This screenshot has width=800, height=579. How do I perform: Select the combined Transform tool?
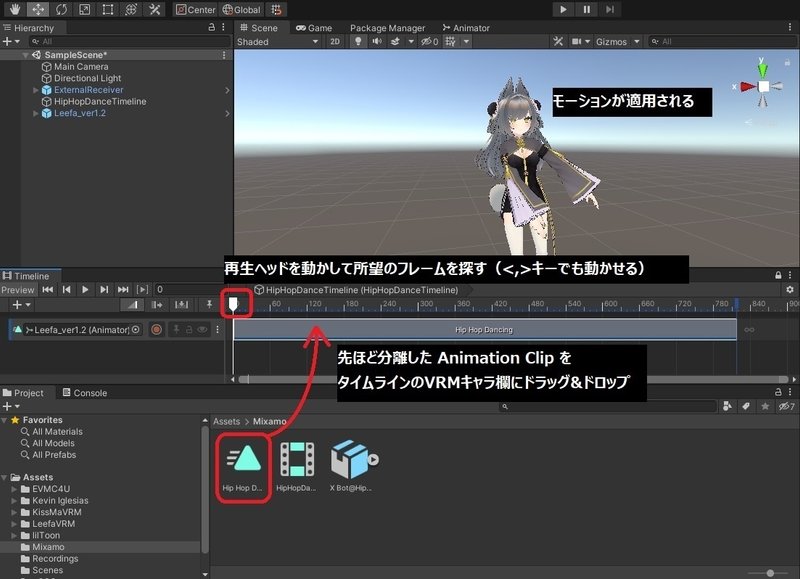pos(131,9)
